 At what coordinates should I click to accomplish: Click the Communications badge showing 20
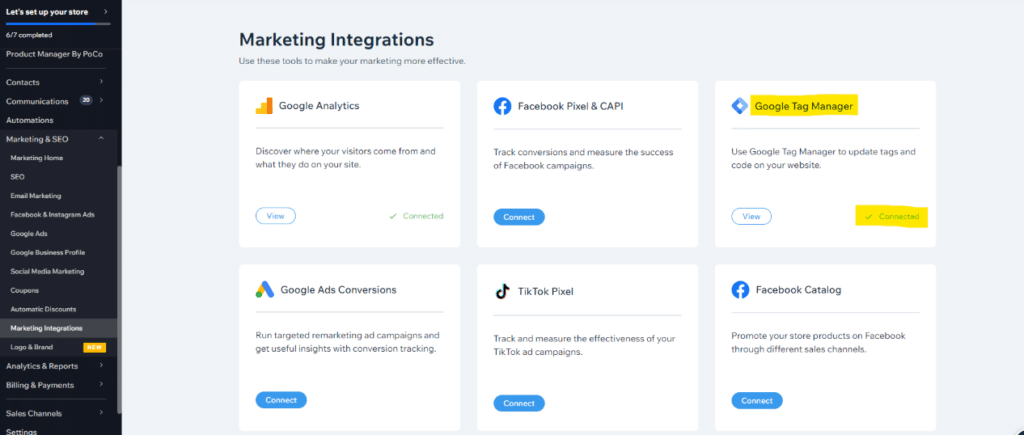pyautogui.click(x=86, y=101)
